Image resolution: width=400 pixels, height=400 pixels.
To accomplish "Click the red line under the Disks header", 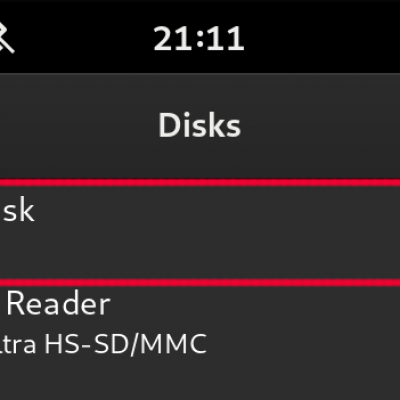I will pos(200,183).
